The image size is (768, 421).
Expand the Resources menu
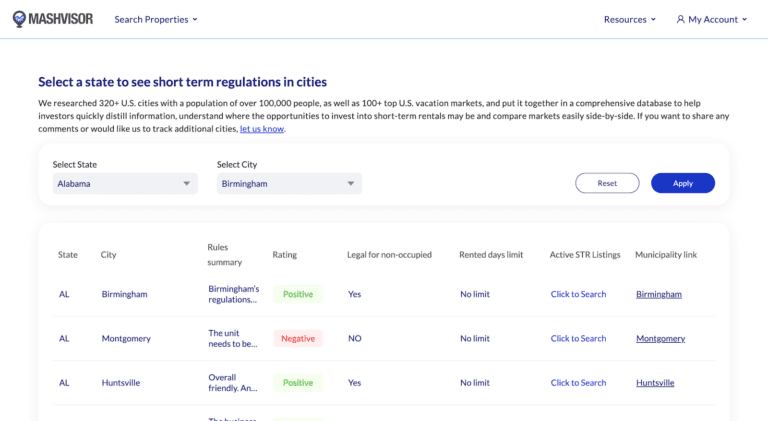(x=630, y=19)
